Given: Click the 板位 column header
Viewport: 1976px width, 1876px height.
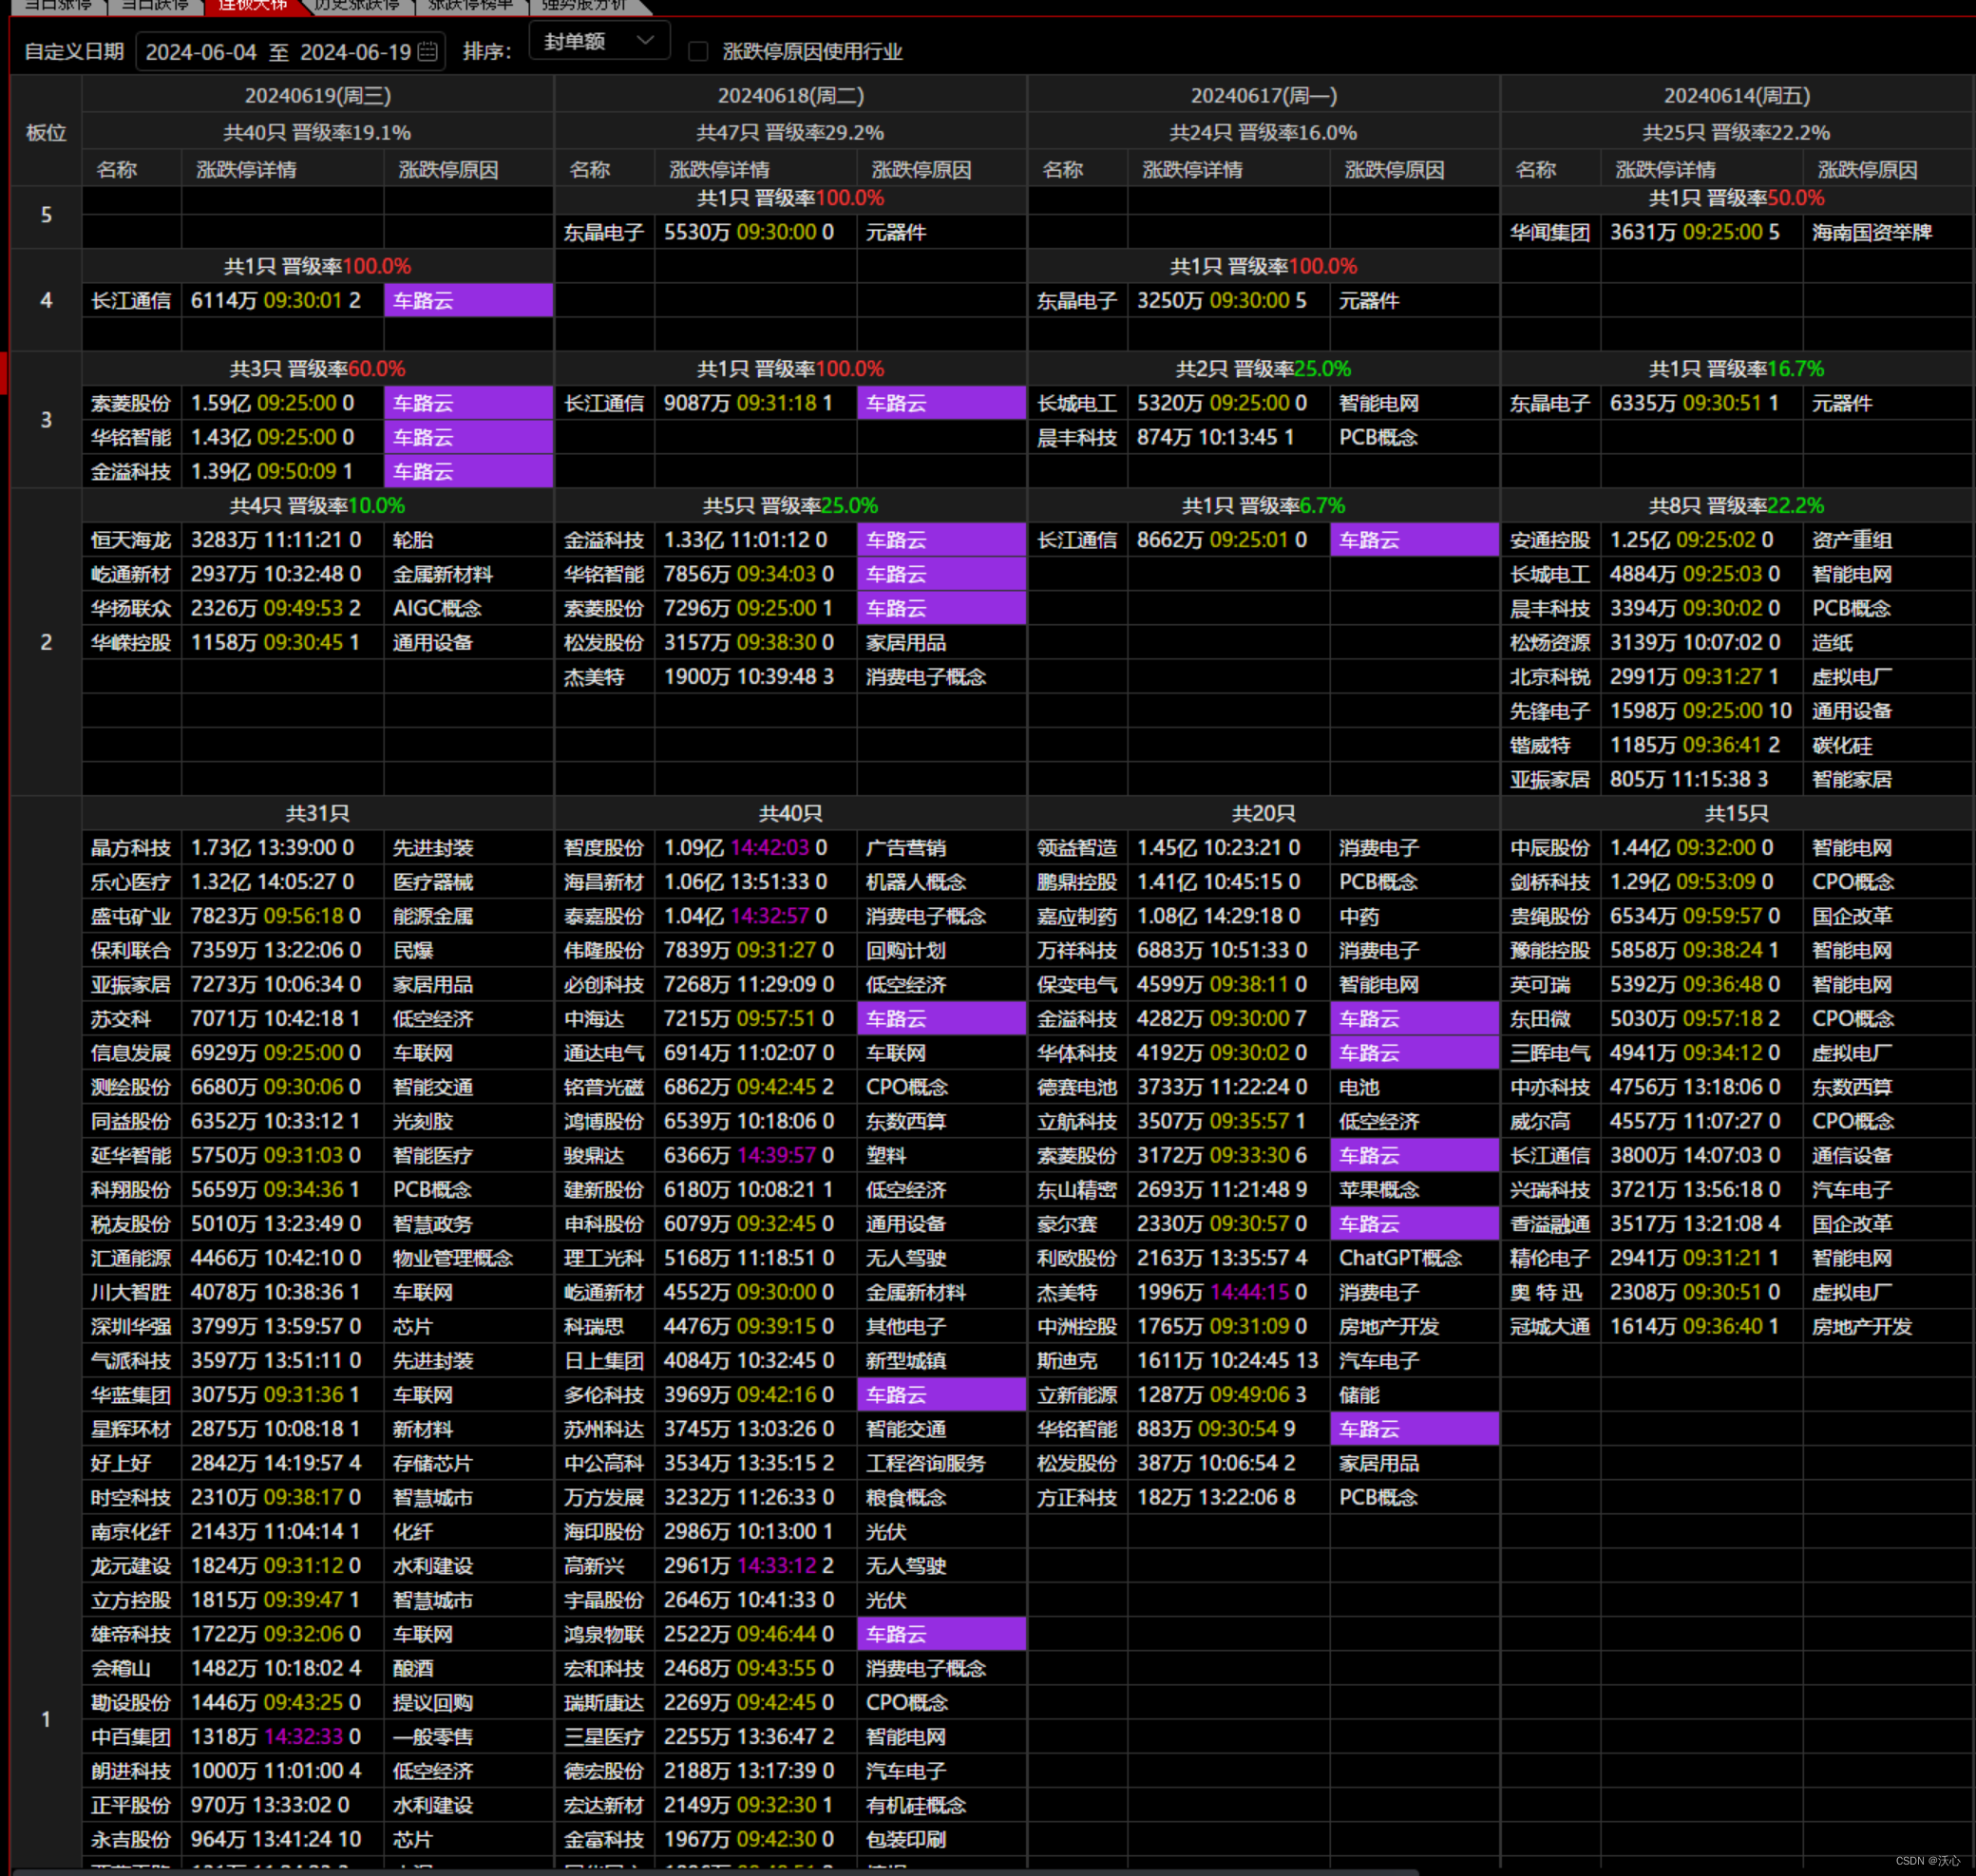Looking at the screenshot, I should pos(46,132).
